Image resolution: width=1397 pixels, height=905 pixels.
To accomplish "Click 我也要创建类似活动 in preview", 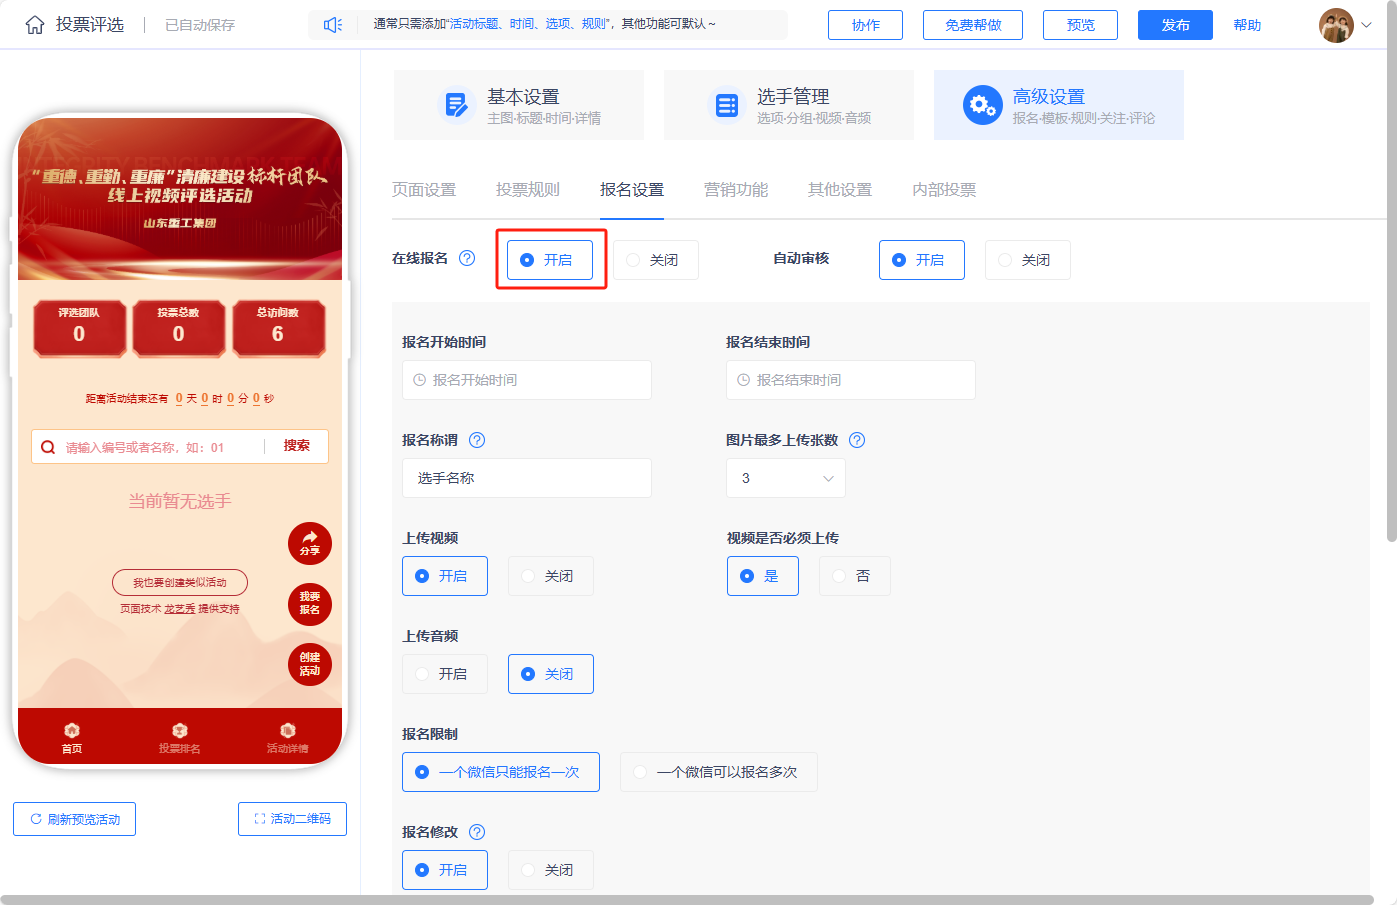I will point(180,582).
